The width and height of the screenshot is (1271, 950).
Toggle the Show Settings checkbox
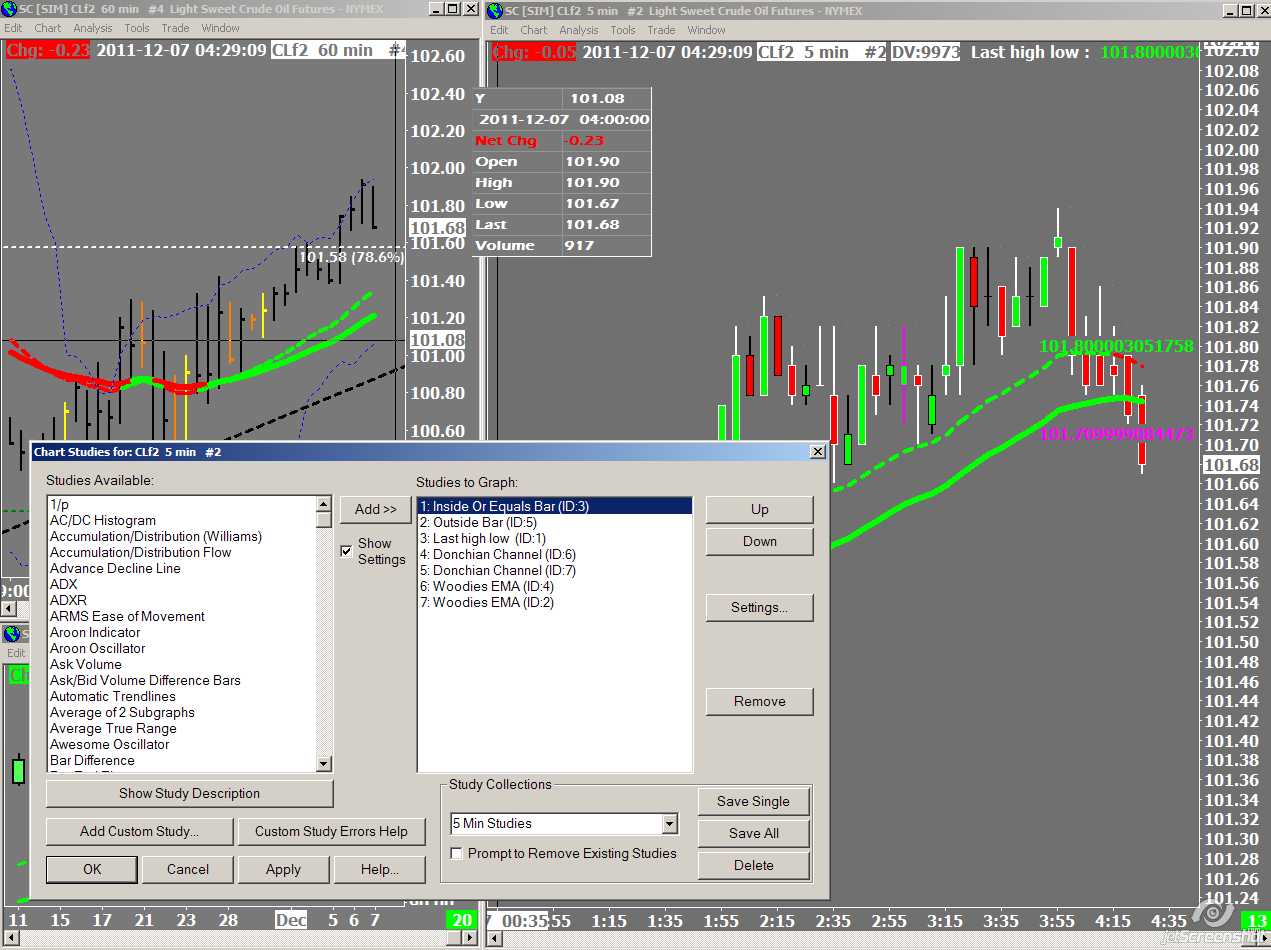point(347,551)
